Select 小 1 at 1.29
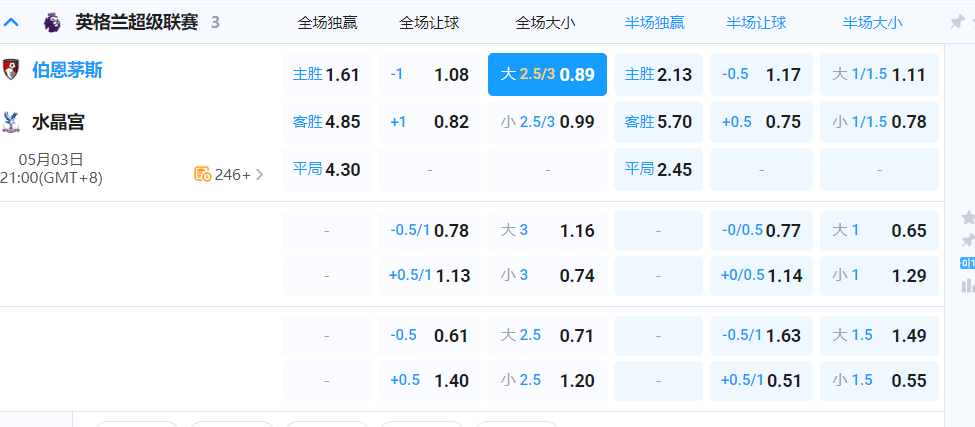 pos(879,275)
